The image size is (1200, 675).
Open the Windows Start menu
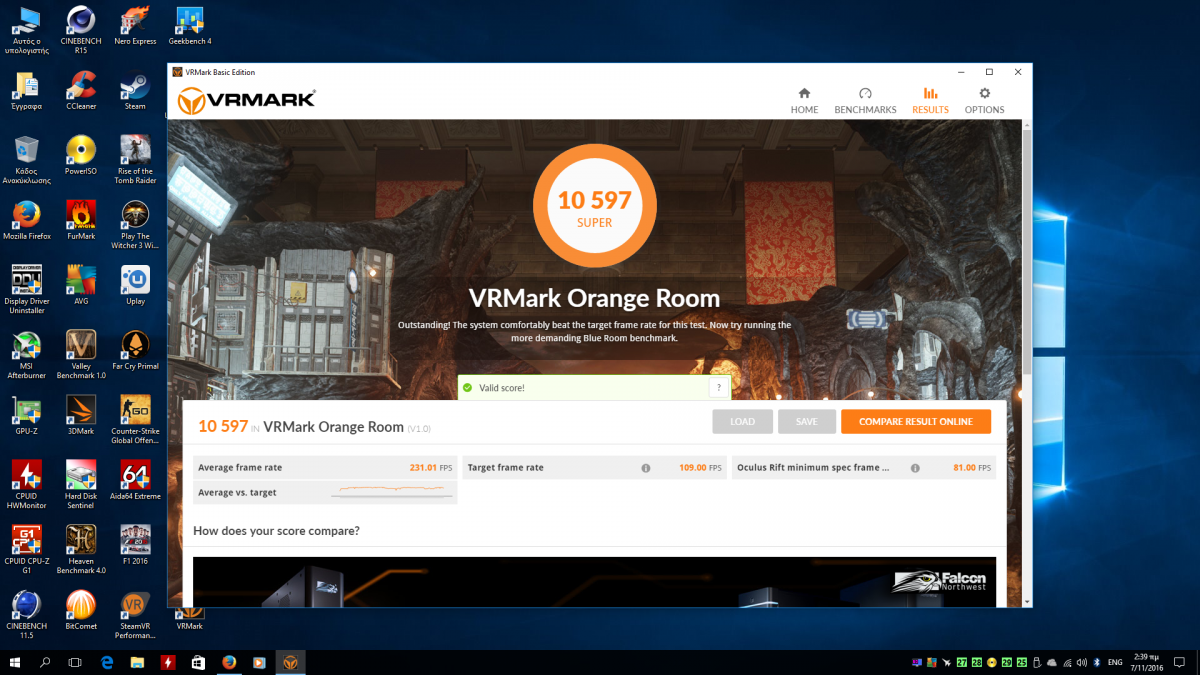point(15,662)
